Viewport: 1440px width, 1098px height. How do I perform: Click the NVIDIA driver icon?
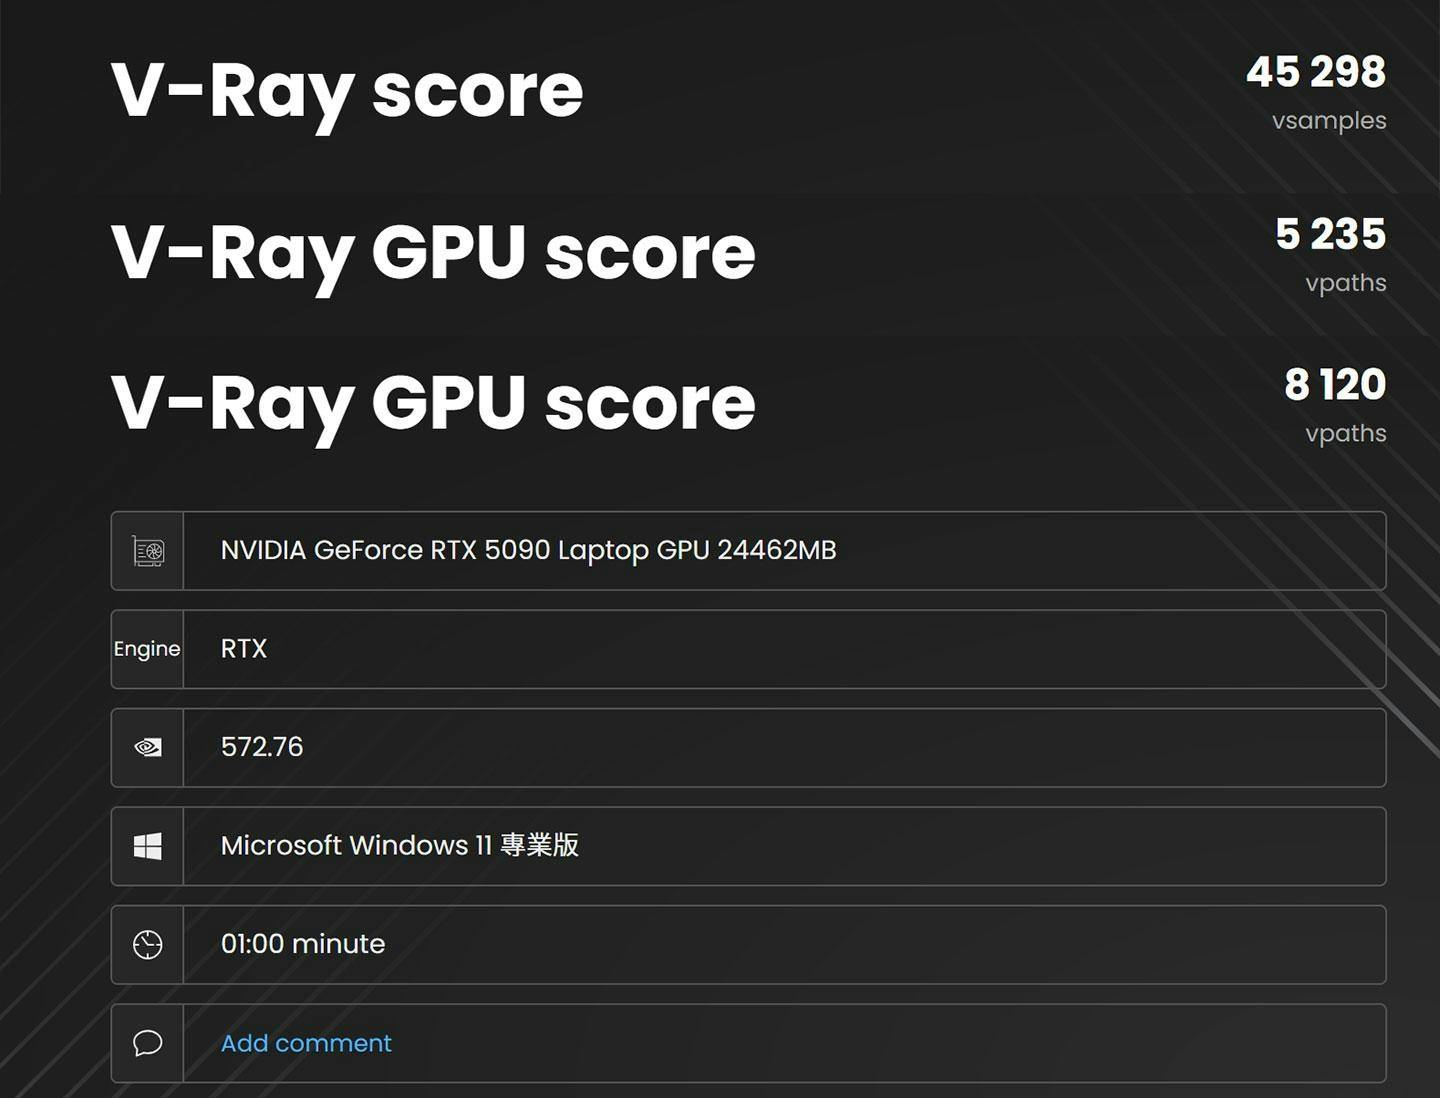click(x=148, y=747)
